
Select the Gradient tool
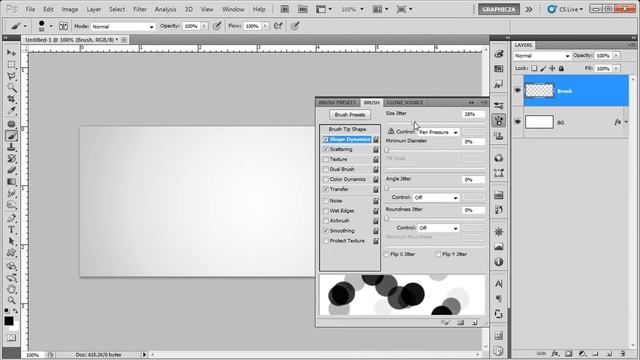(x=11, y=182)
